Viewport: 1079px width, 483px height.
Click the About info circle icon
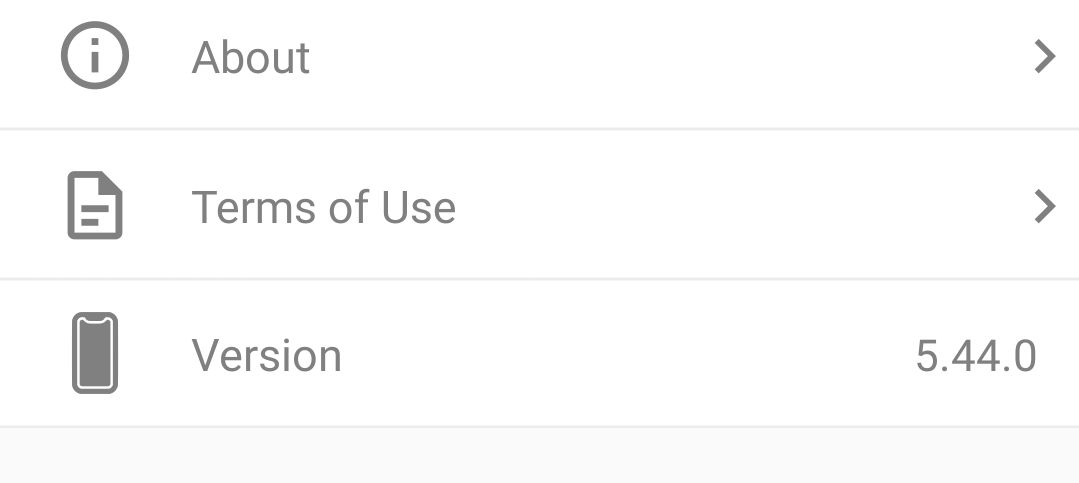click(95, 57)
